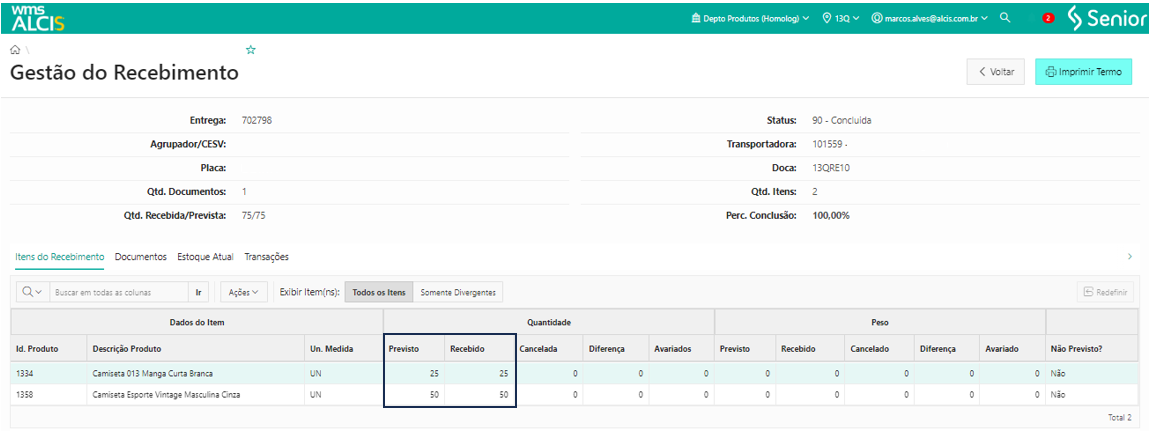Click the Voltar button

click(x=996, y=72)
